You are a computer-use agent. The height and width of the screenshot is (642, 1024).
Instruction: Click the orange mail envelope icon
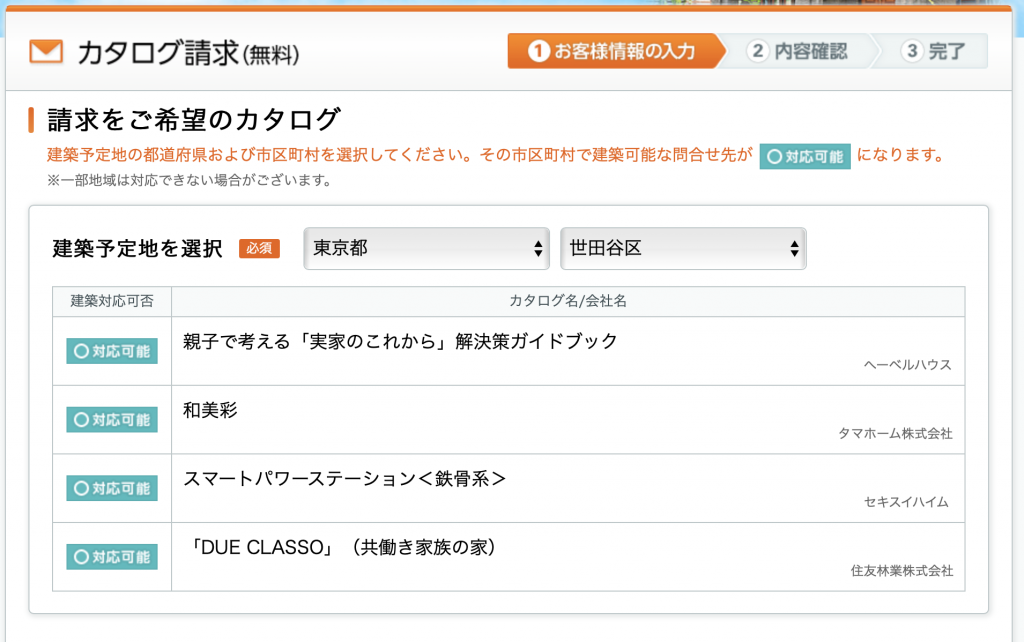[46, 52]
